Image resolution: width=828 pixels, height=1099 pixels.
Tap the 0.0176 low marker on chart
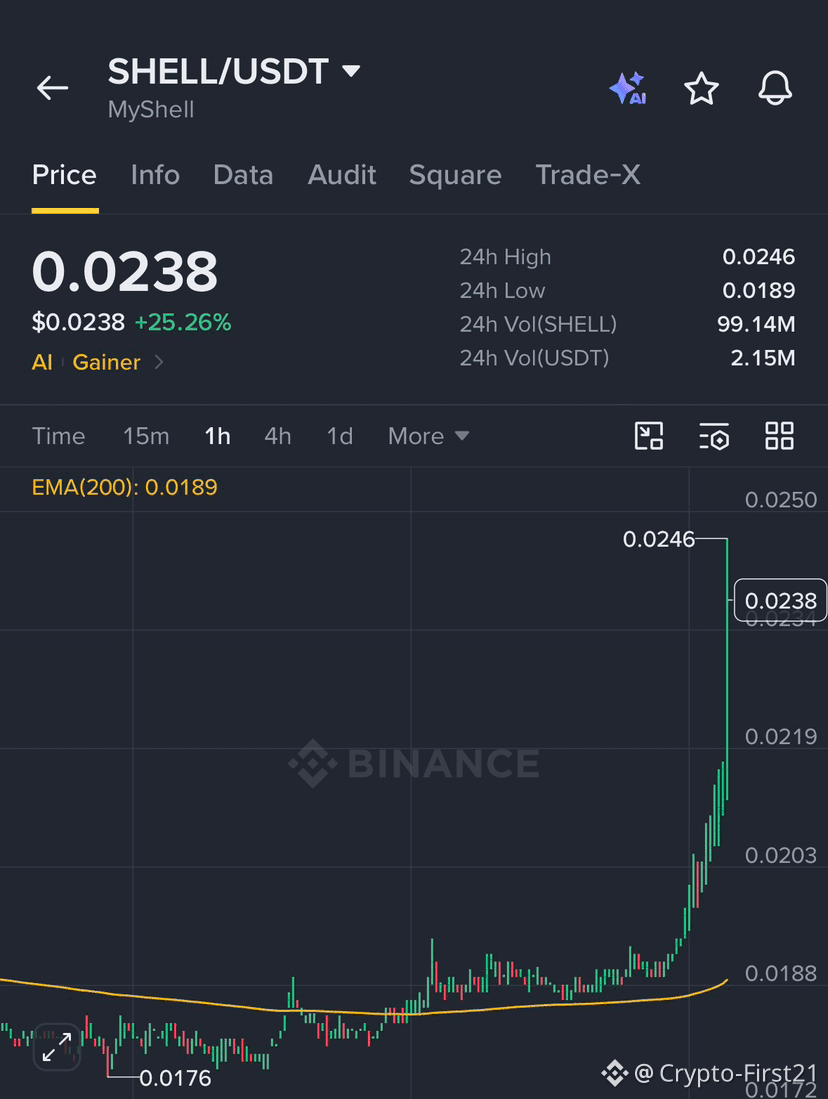tap(175, 1078)
